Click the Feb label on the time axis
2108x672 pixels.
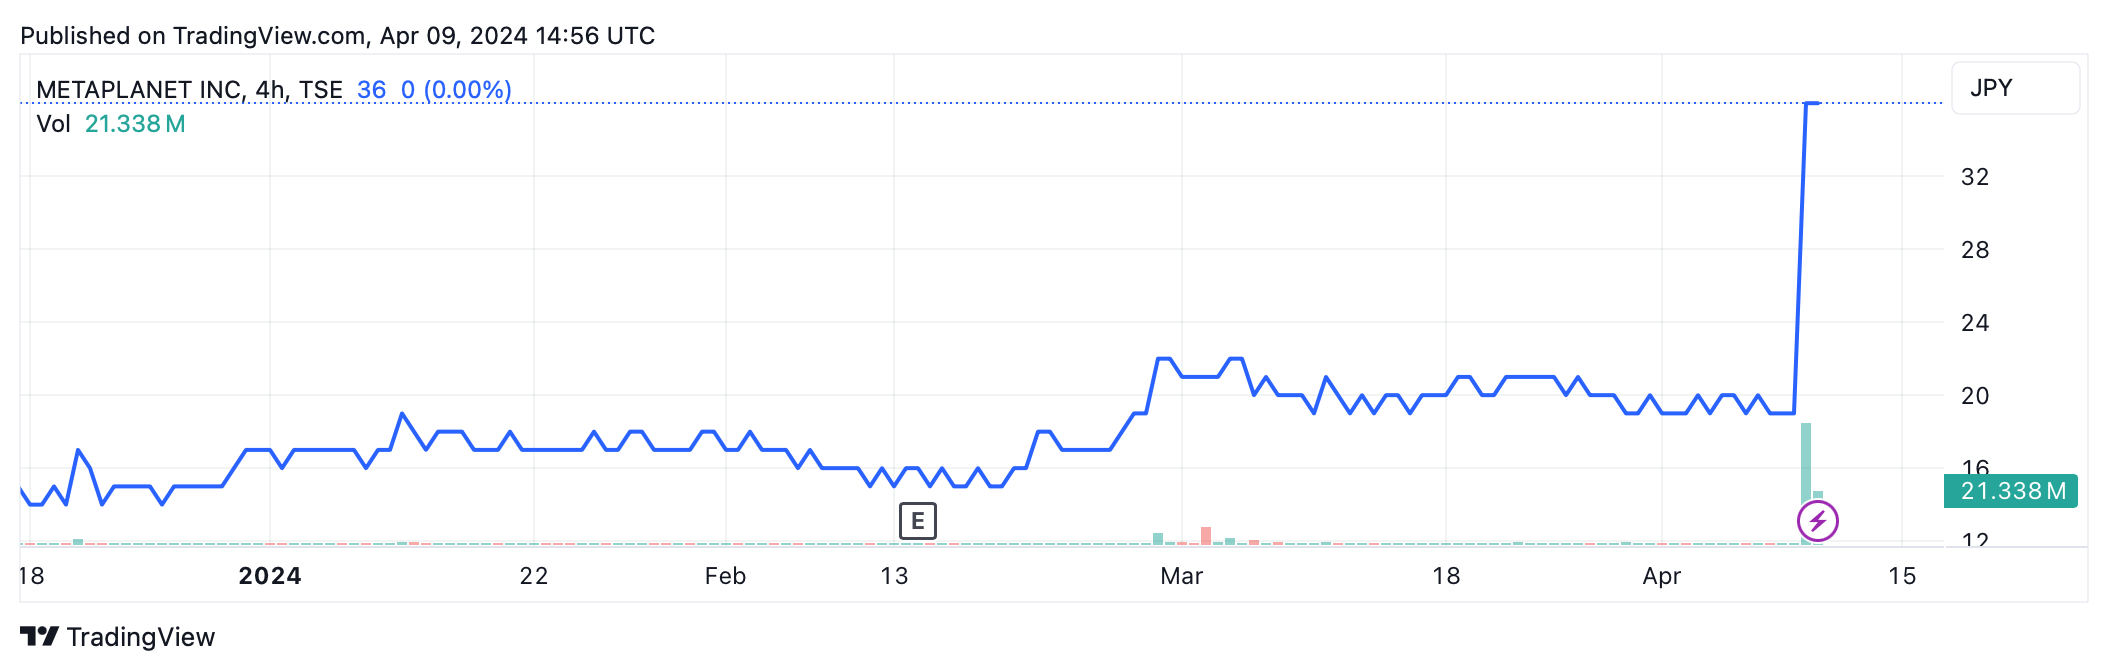pyautogui.click(x=725, y=576)
